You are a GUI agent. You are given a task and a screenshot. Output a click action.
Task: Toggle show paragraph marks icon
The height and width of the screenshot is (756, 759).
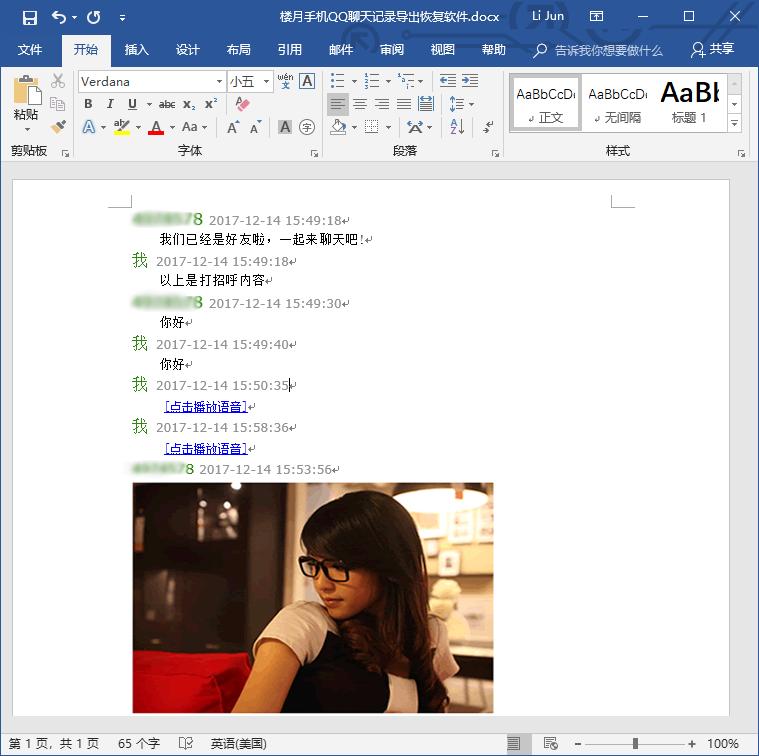coord(488,127)
